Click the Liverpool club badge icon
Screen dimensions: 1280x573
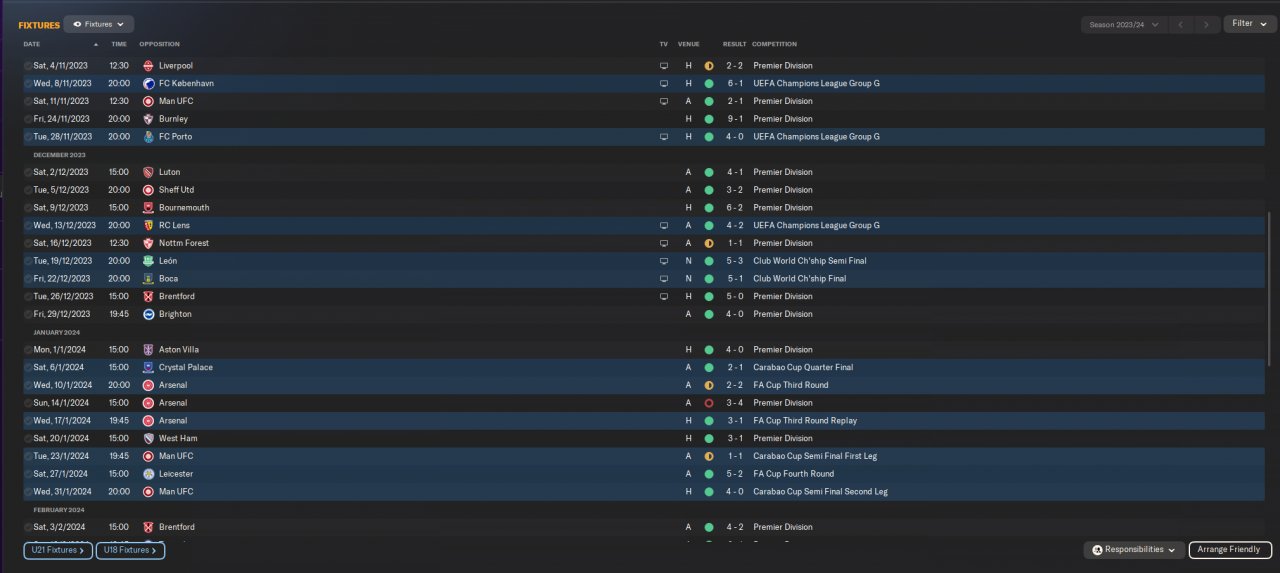click(149, 66)
